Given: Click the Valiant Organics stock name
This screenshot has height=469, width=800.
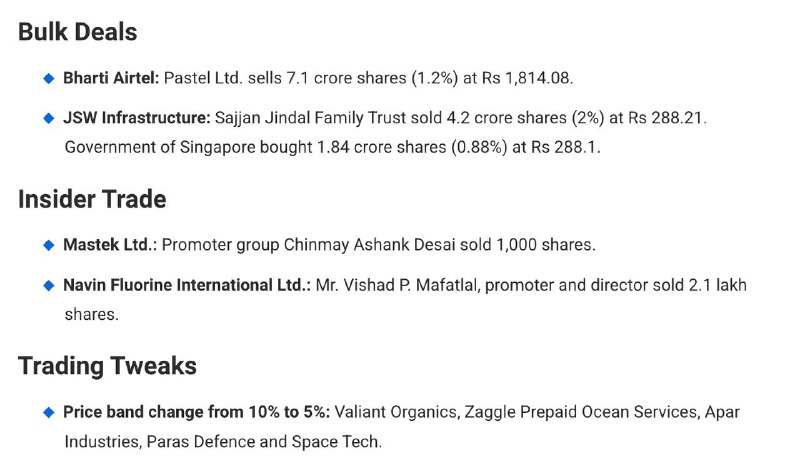Looking at the screenshot, I should [x=396, y=412].
